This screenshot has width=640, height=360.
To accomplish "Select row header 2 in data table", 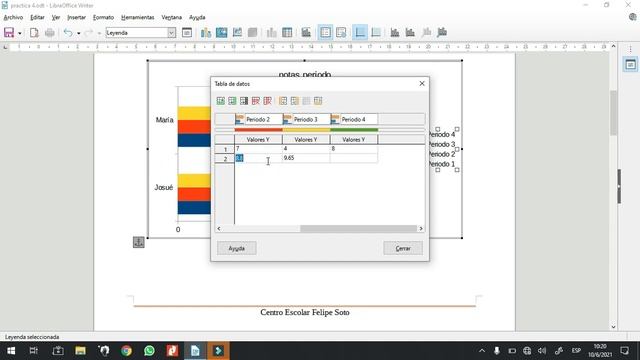I will tap(225, 159).
